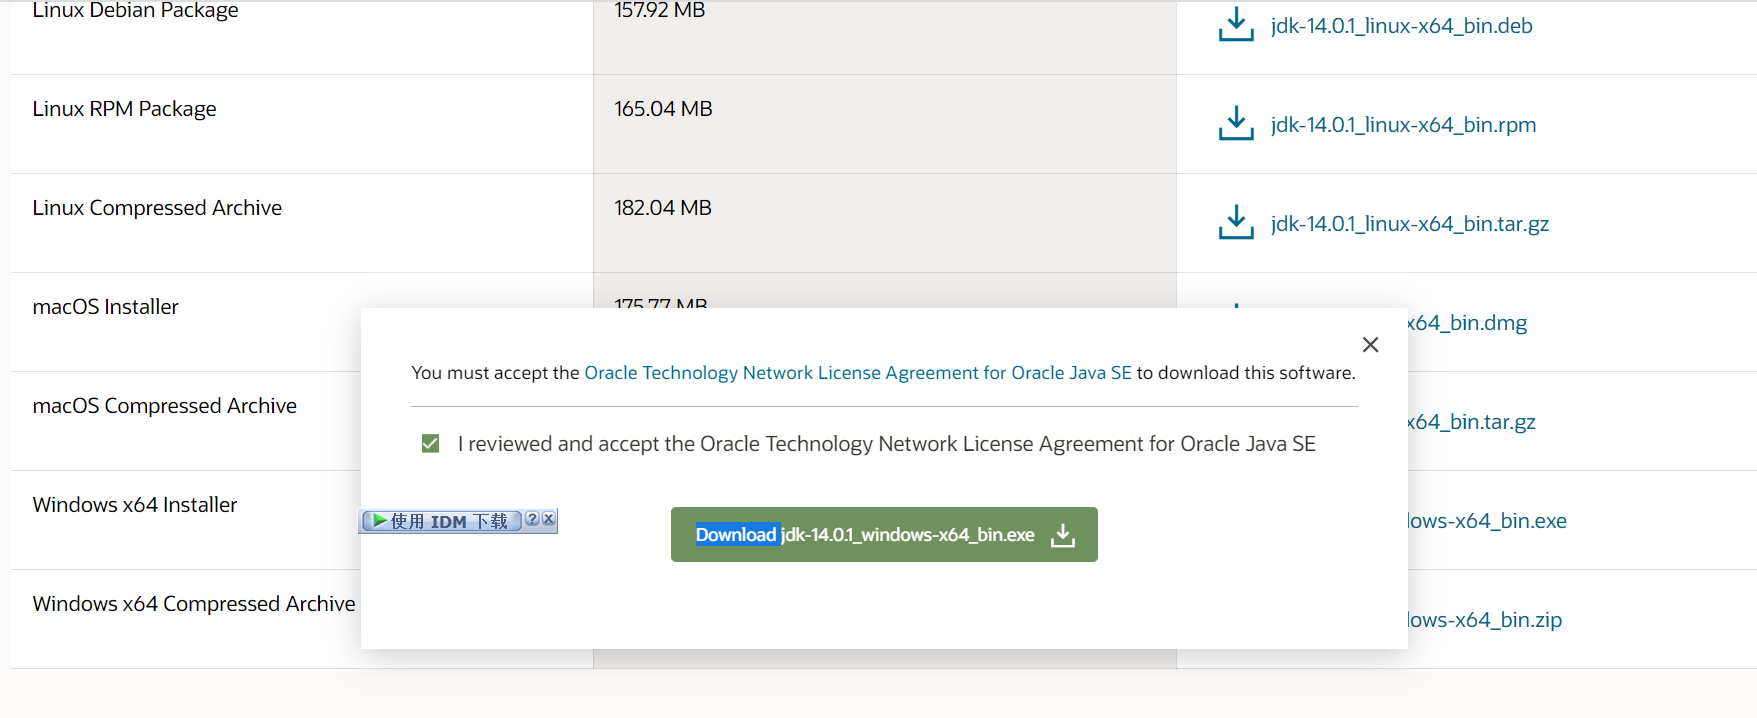1757x718 pixels.
Task: Select macOS Compressed Archive label
Action: coord(164,406)
